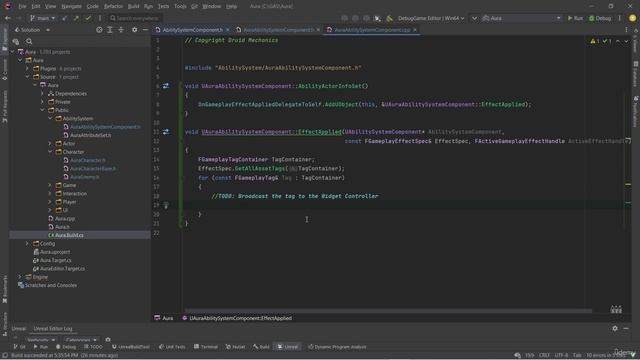The width and height of the screenshot is (640, 360).
Task: Click the Run button
Action: pyautogui.click(x=575, y=18)
